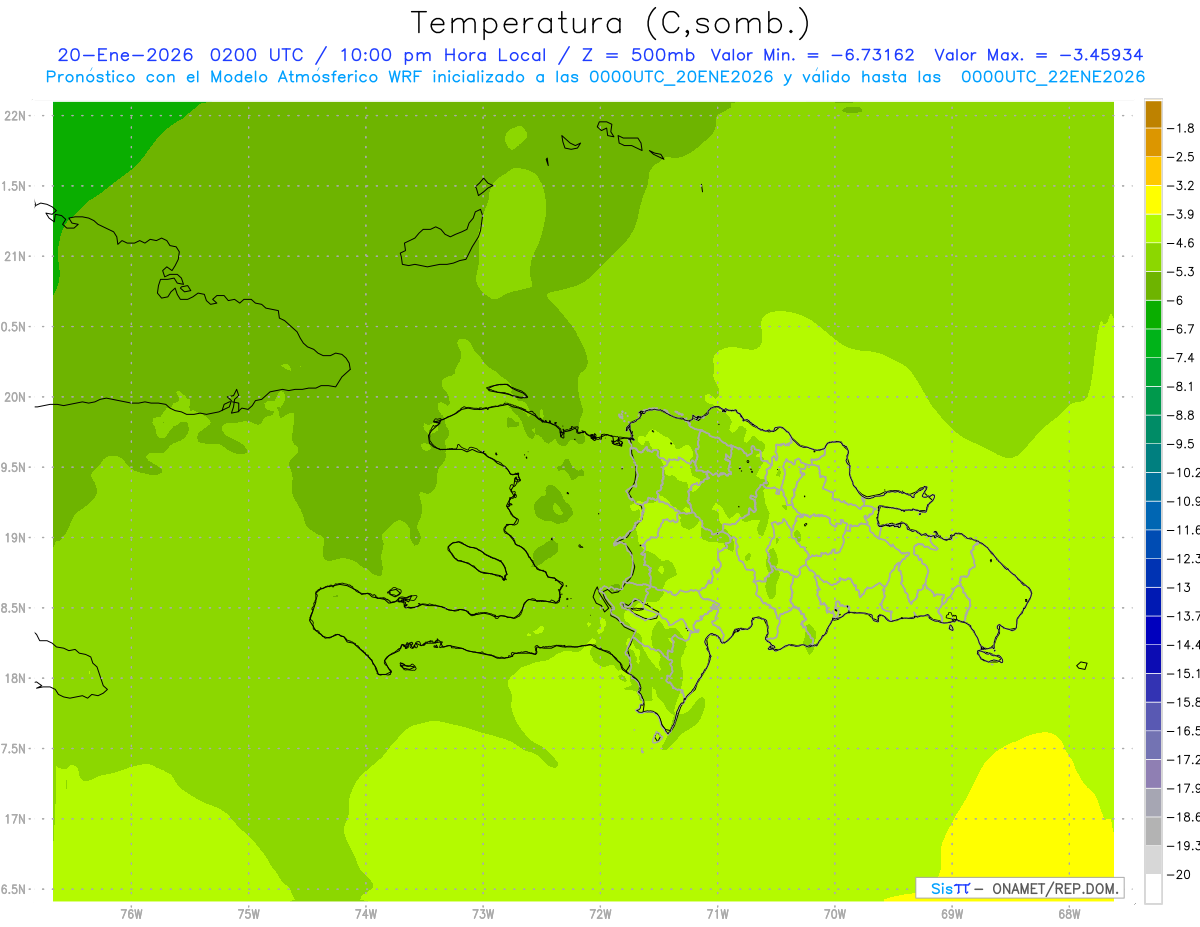This screenshot has width=1200, height=927.
Task: Click the '0000UTC_22ENE2026' valid-until text
Action: click(1052, 77)
